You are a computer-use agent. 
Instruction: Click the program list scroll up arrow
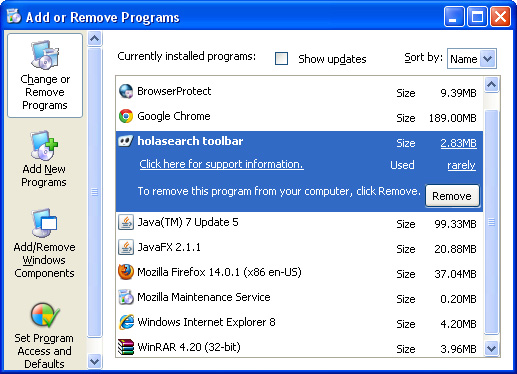coord(491,85)
